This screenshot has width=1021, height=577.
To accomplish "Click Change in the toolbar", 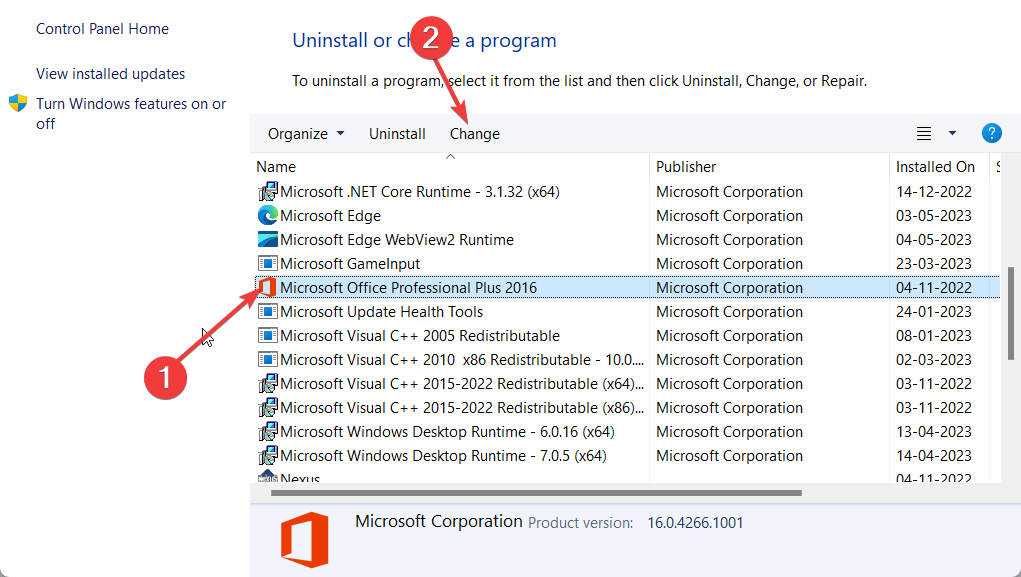I will click(475, 134).
